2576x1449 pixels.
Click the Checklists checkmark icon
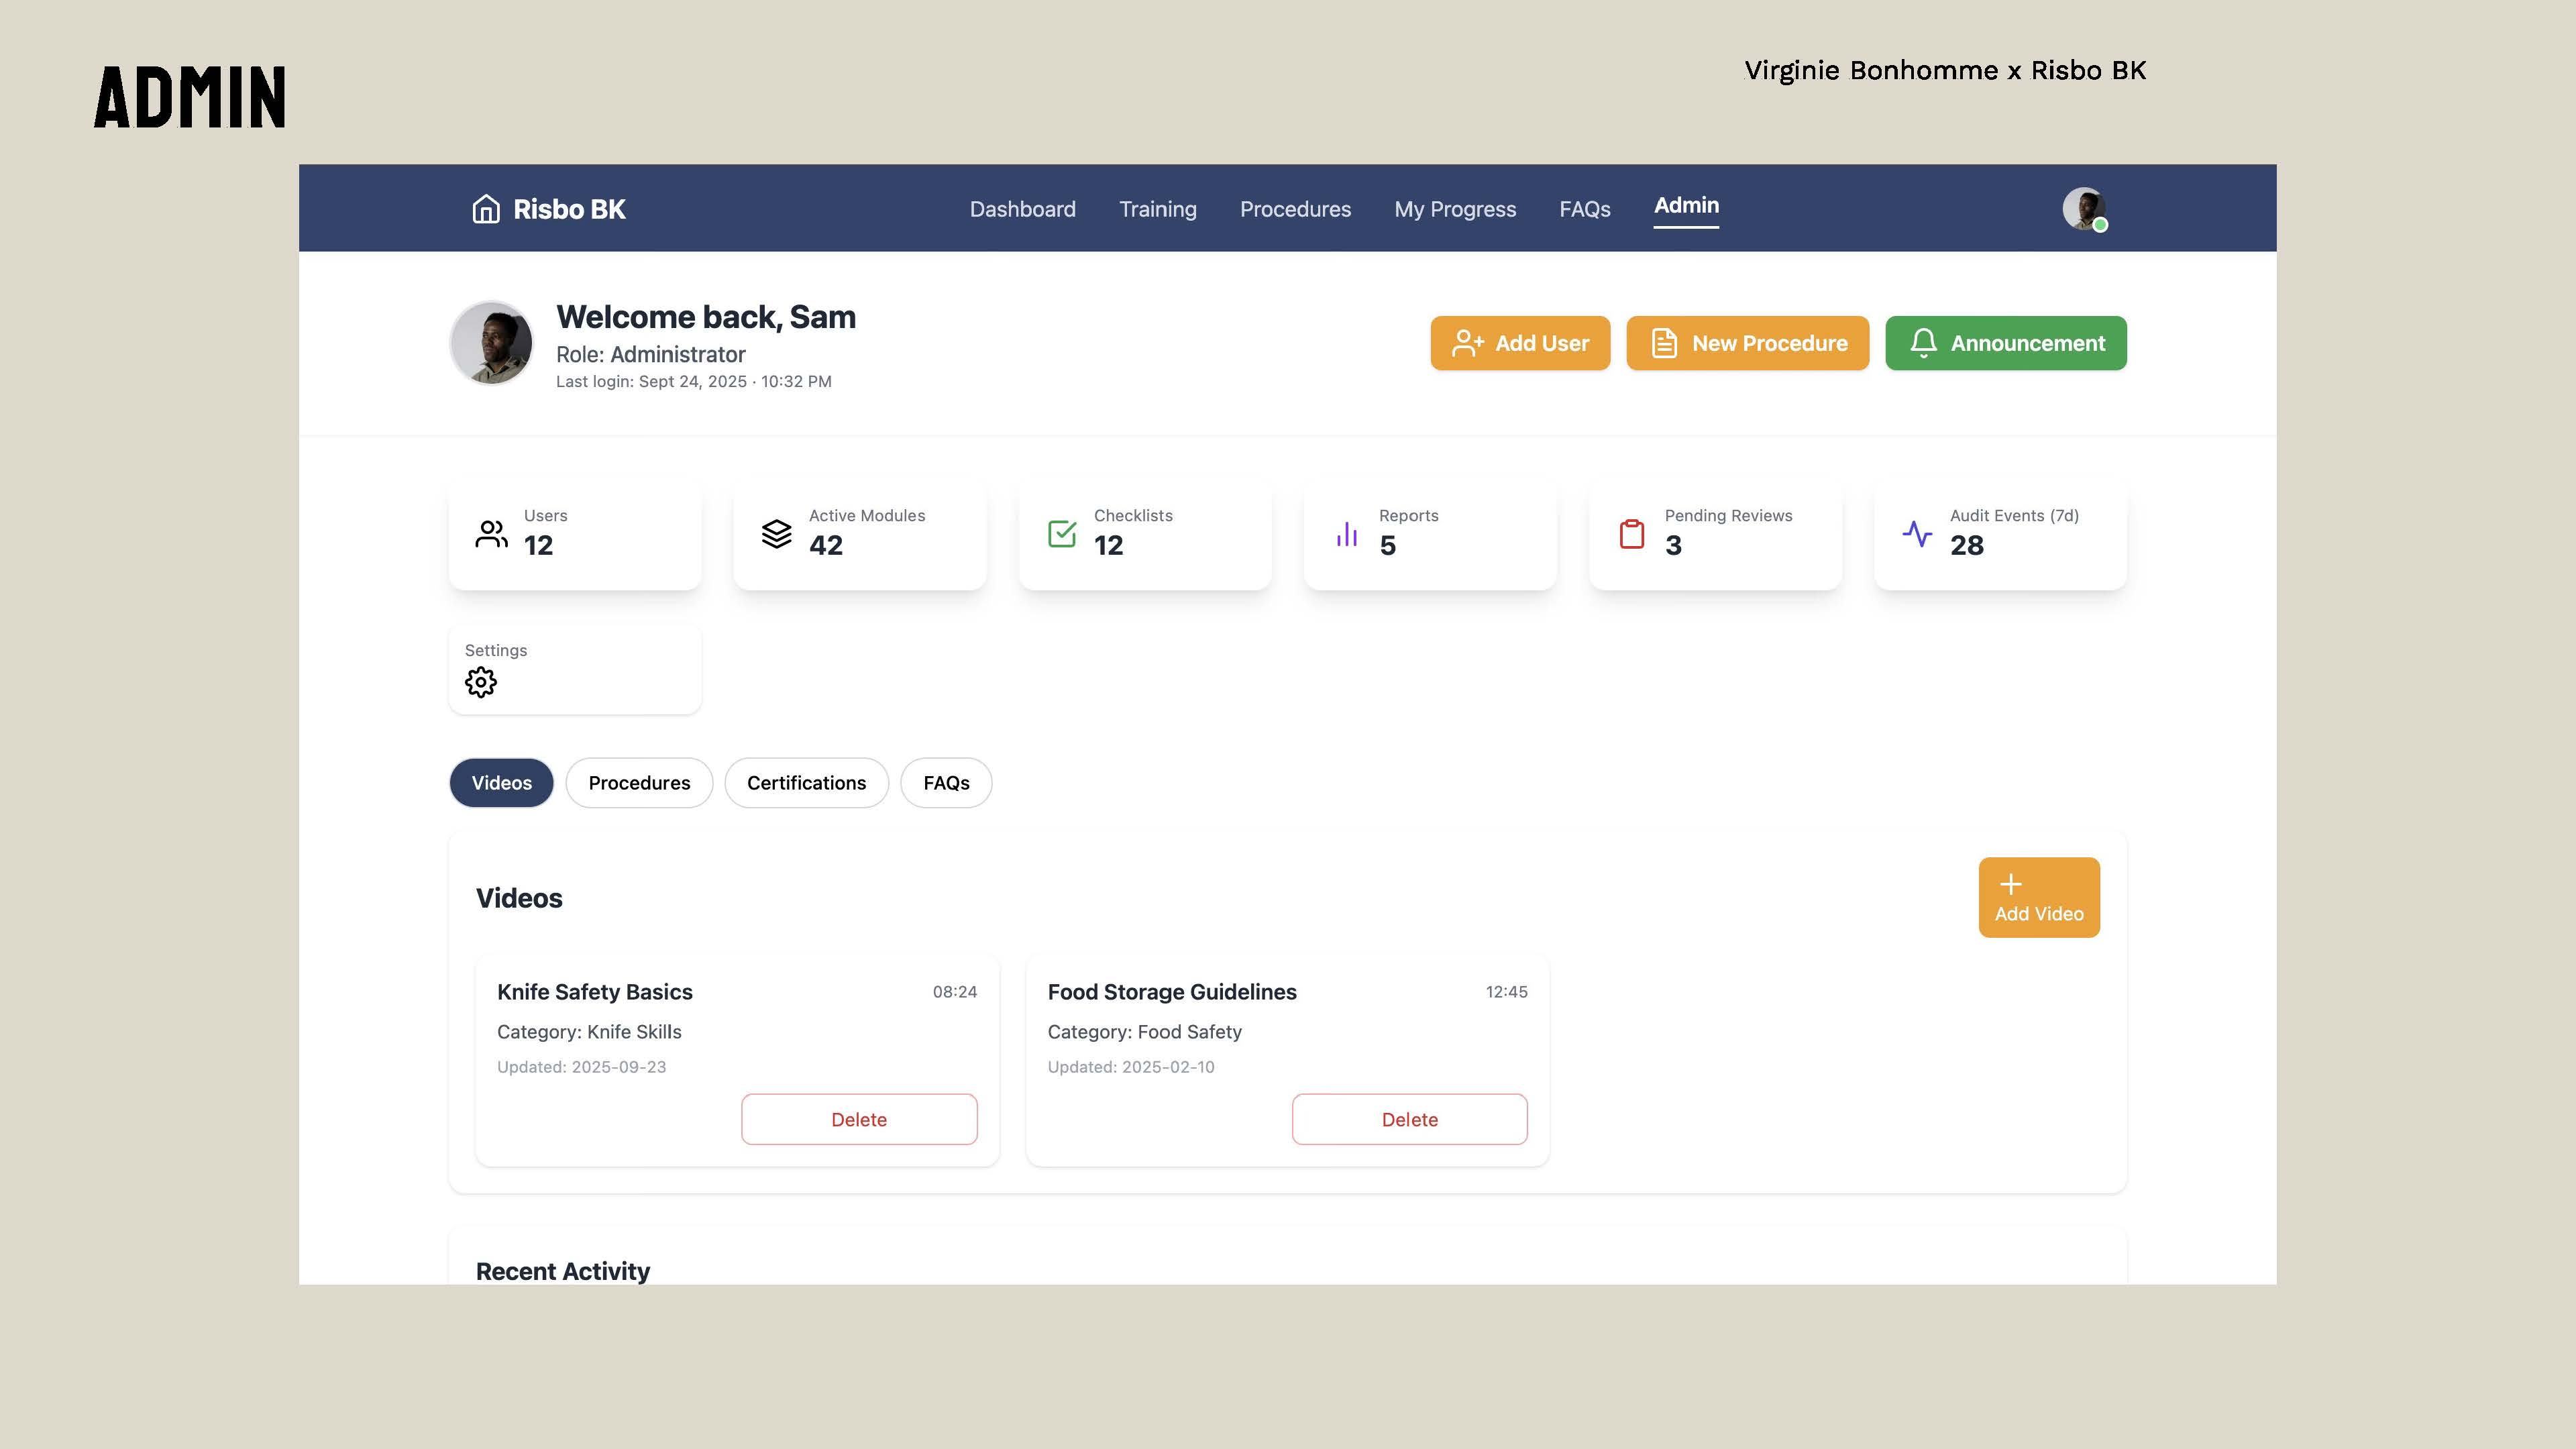[x=1062, y=534]
